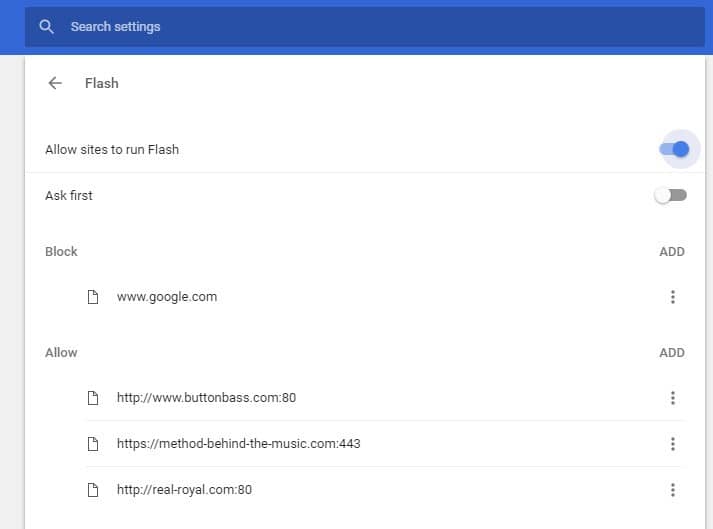Open three-dot menu for www.google.com
Screen dimensions: 713x529
pos(673,297)
